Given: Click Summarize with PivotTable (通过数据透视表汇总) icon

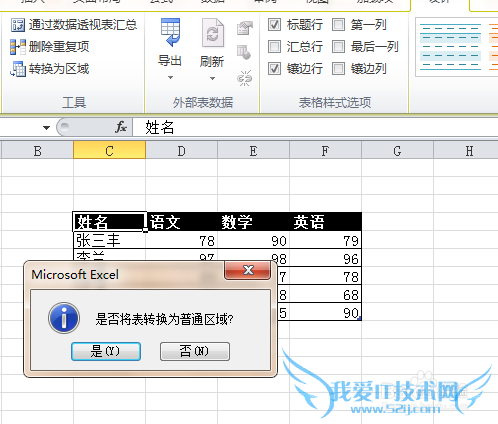Looking at the screenshot, I should point(18,25).
